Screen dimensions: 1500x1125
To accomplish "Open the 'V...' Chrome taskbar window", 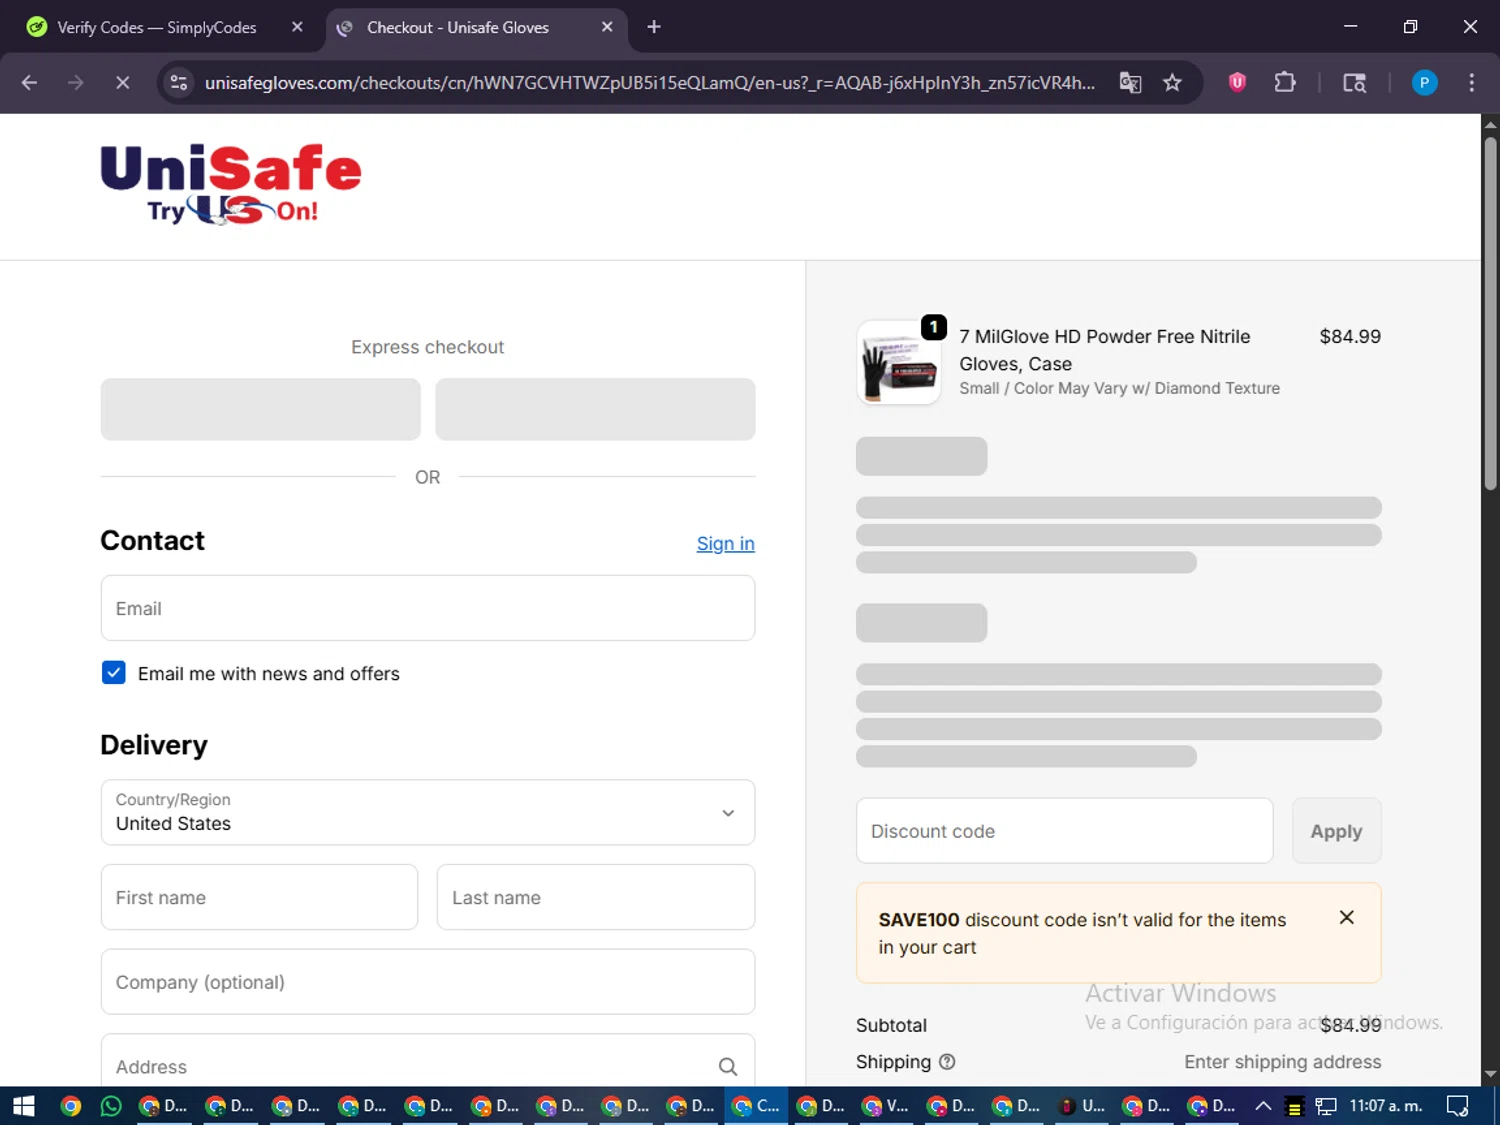I will 885,1106.
